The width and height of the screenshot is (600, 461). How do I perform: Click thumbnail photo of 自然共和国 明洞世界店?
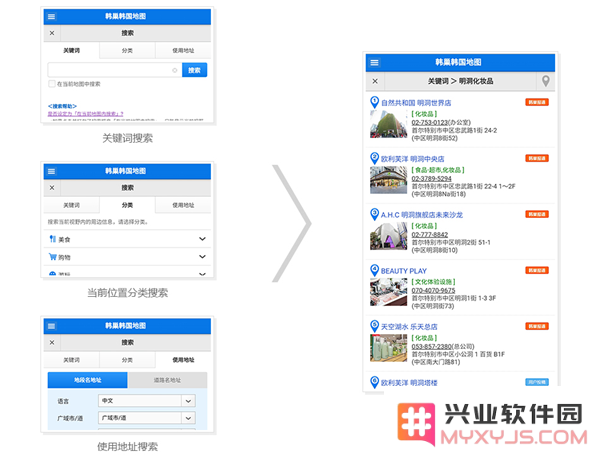pos(388,124)
